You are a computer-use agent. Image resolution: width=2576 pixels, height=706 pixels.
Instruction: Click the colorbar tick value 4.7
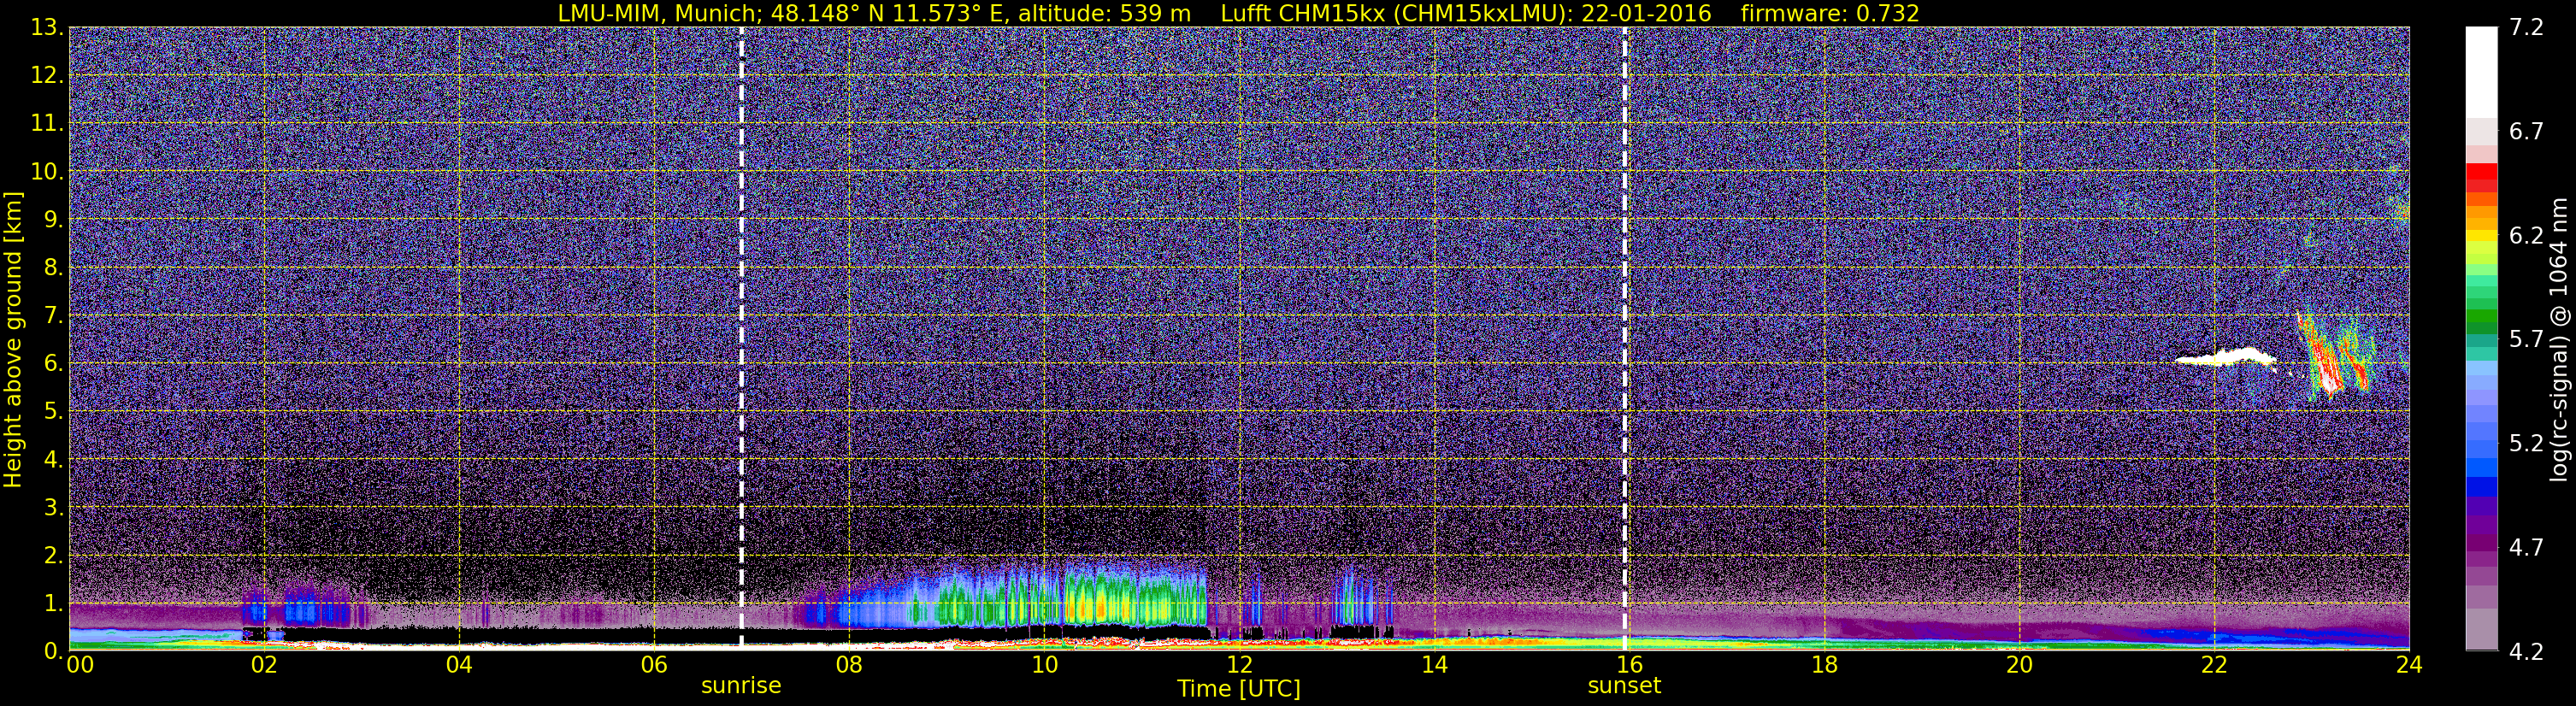click(2526, 548)
